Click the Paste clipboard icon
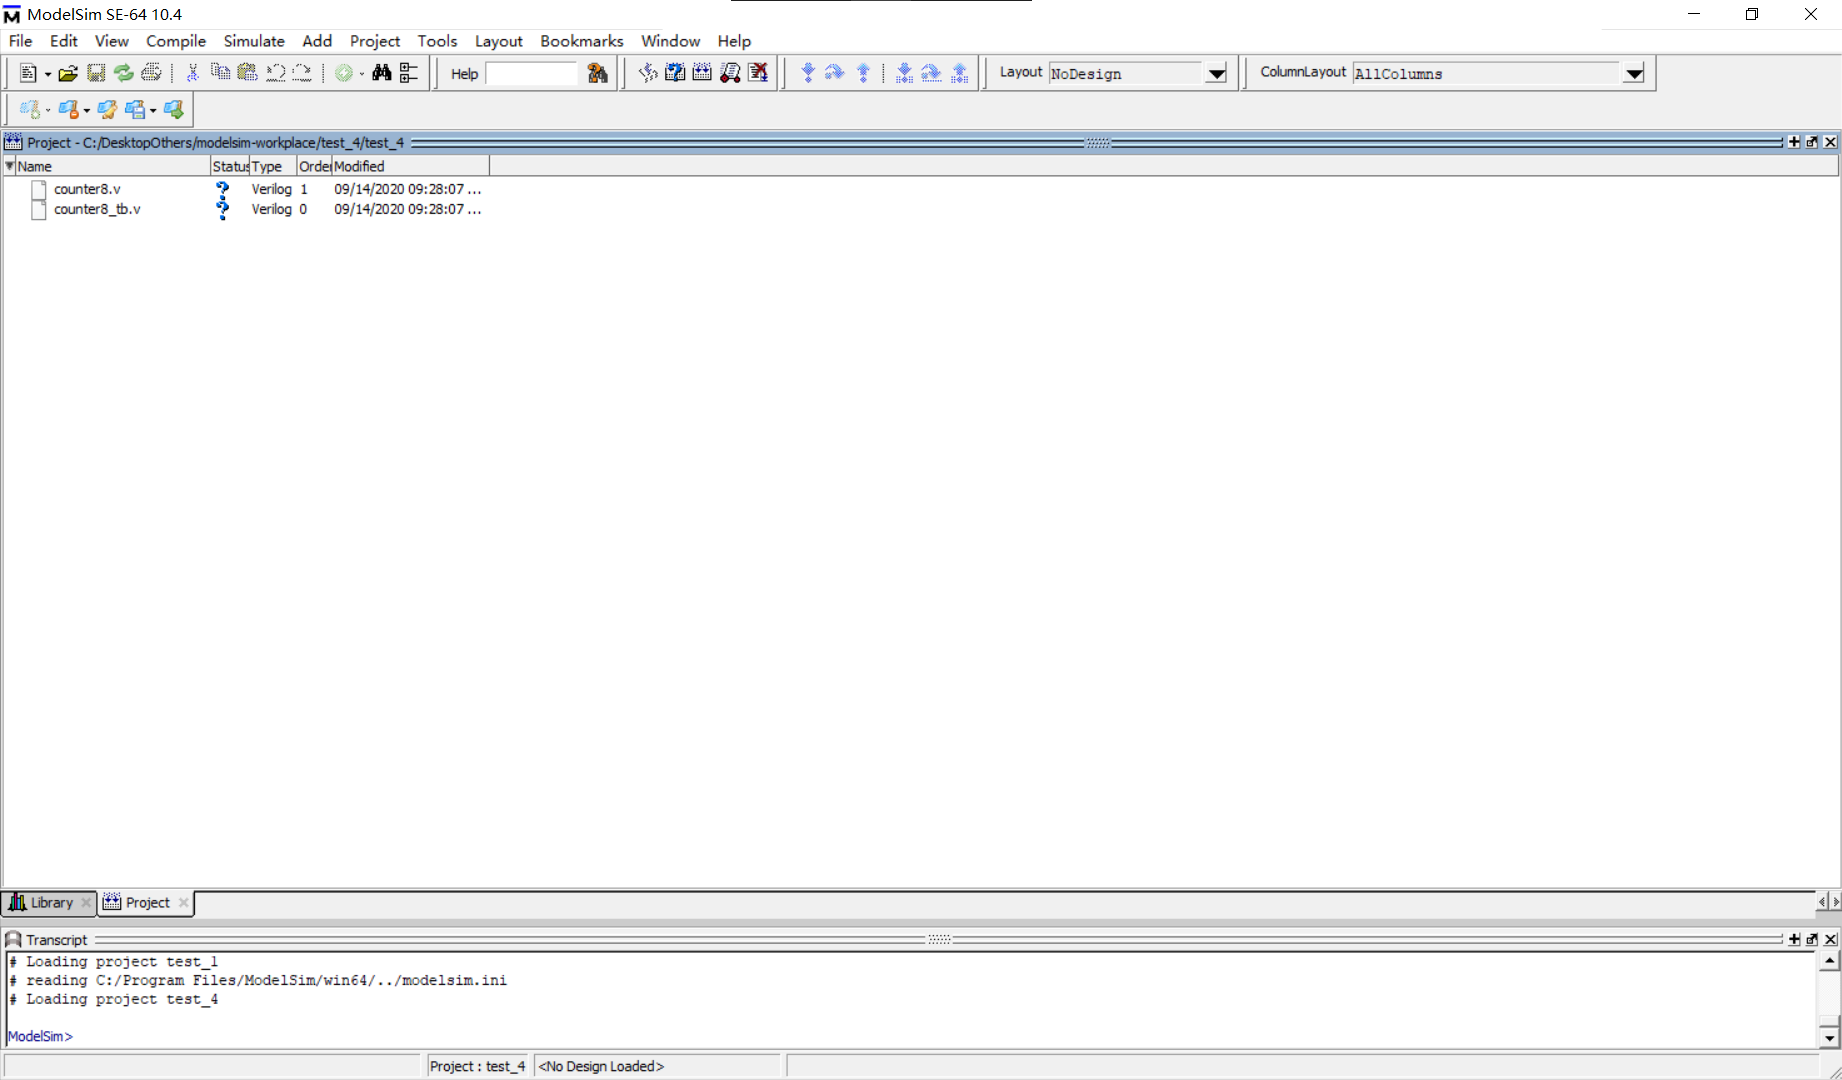The image size is (1842, 1080). tap(247, 73)
